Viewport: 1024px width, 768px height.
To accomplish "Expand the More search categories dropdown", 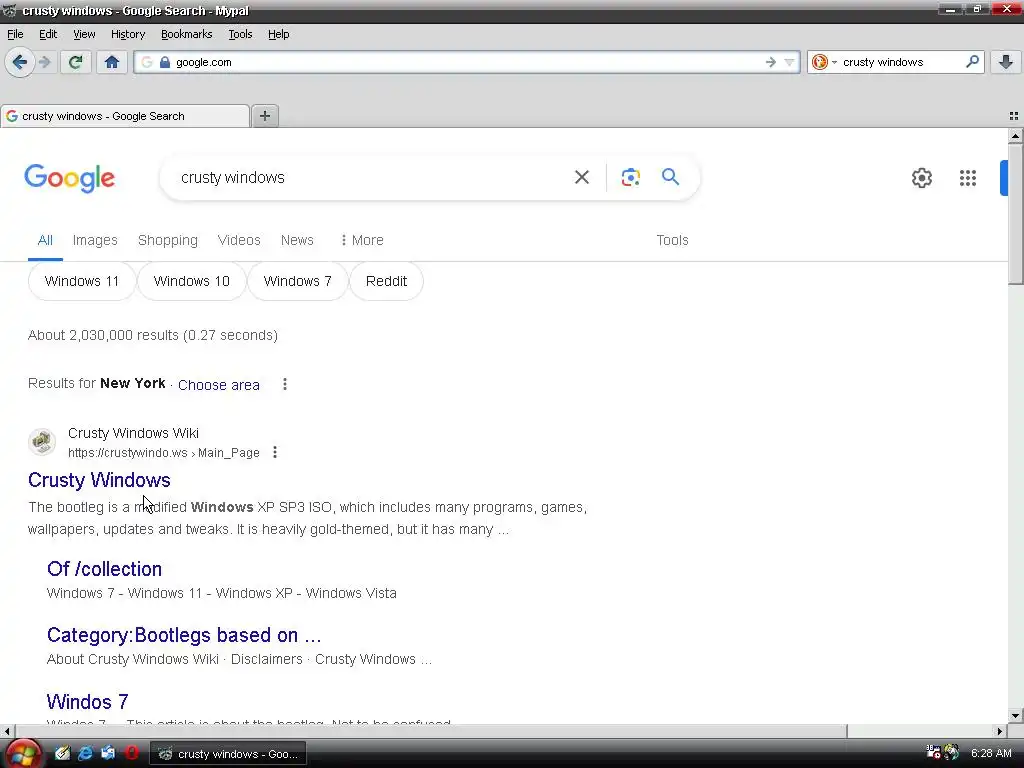I will point(362,240).
